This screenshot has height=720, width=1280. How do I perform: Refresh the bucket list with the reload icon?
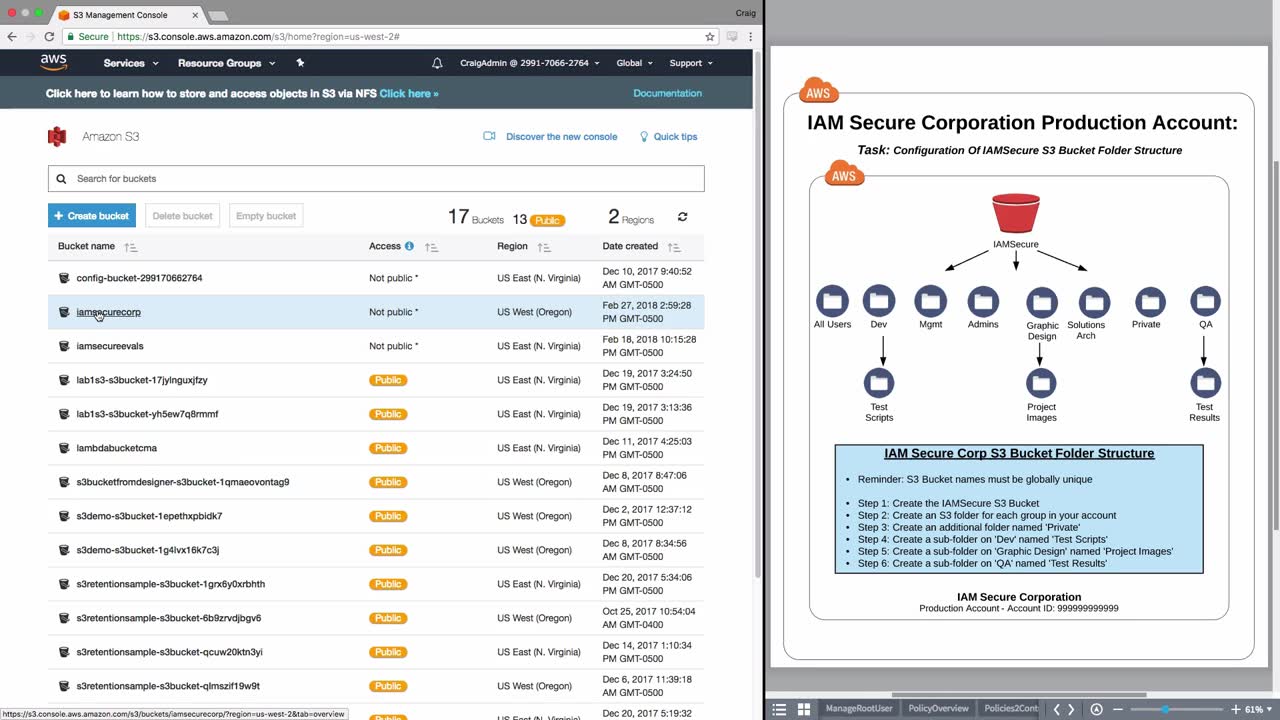click(x=683, y=217)
